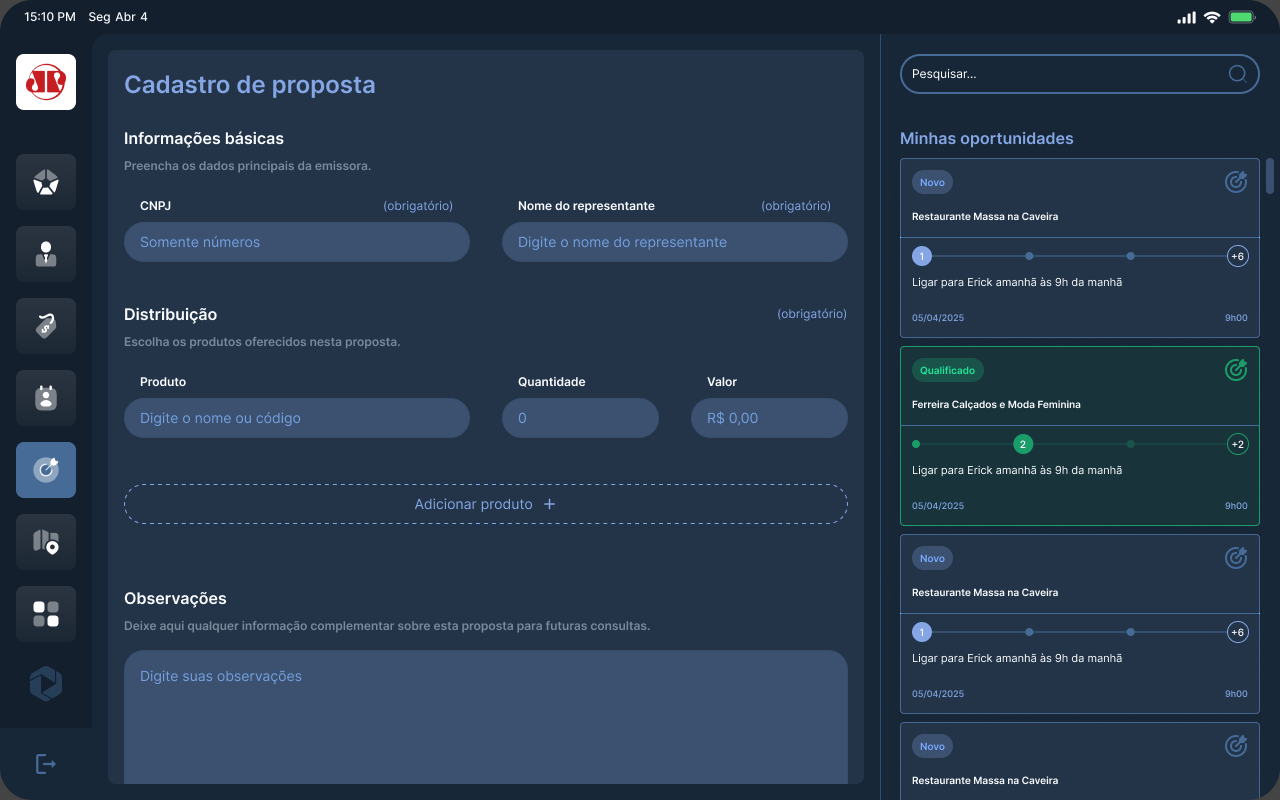
Task: Click the Adicionar produto button
Action: (486, 504)
